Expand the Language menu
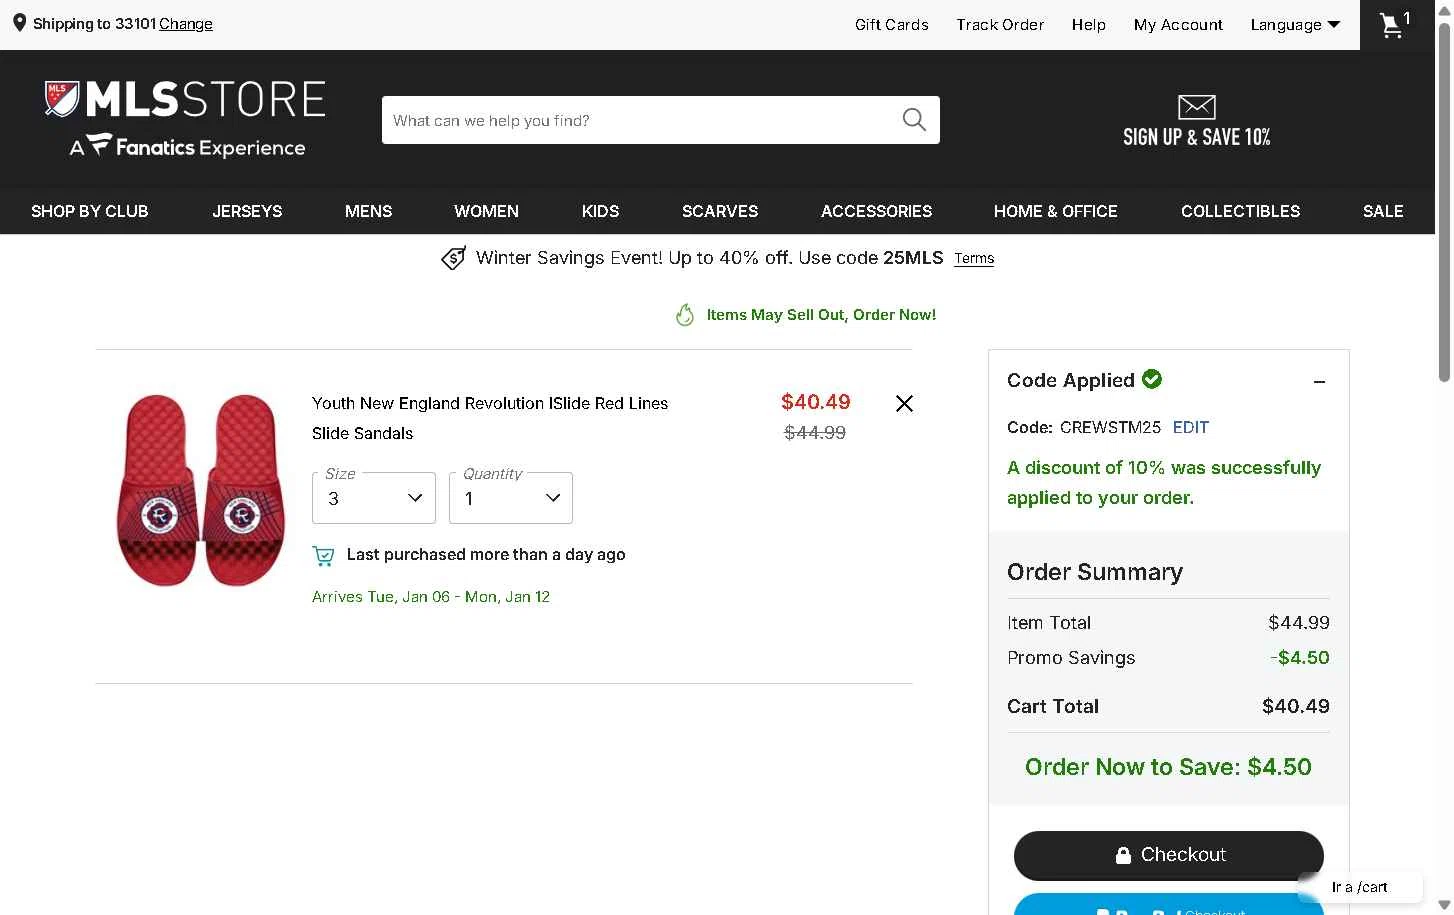 [x=1295, y=25]
